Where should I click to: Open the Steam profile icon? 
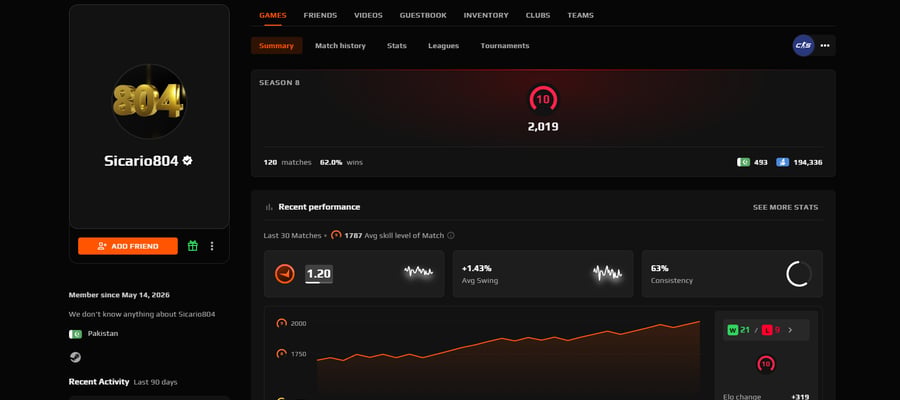(x=75, y=358)
